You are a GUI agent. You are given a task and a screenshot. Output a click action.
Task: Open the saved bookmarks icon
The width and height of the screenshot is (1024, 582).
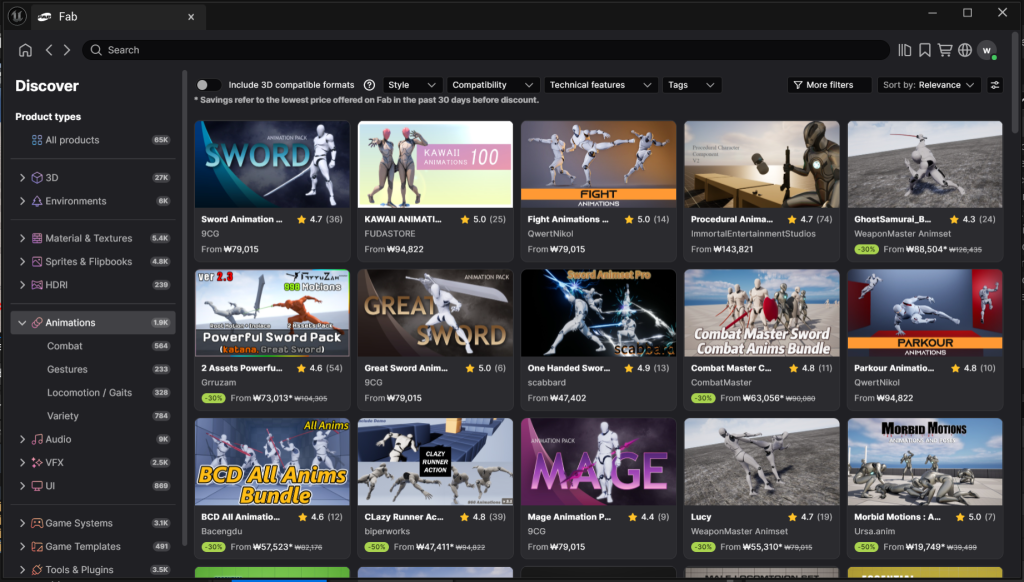925,50
